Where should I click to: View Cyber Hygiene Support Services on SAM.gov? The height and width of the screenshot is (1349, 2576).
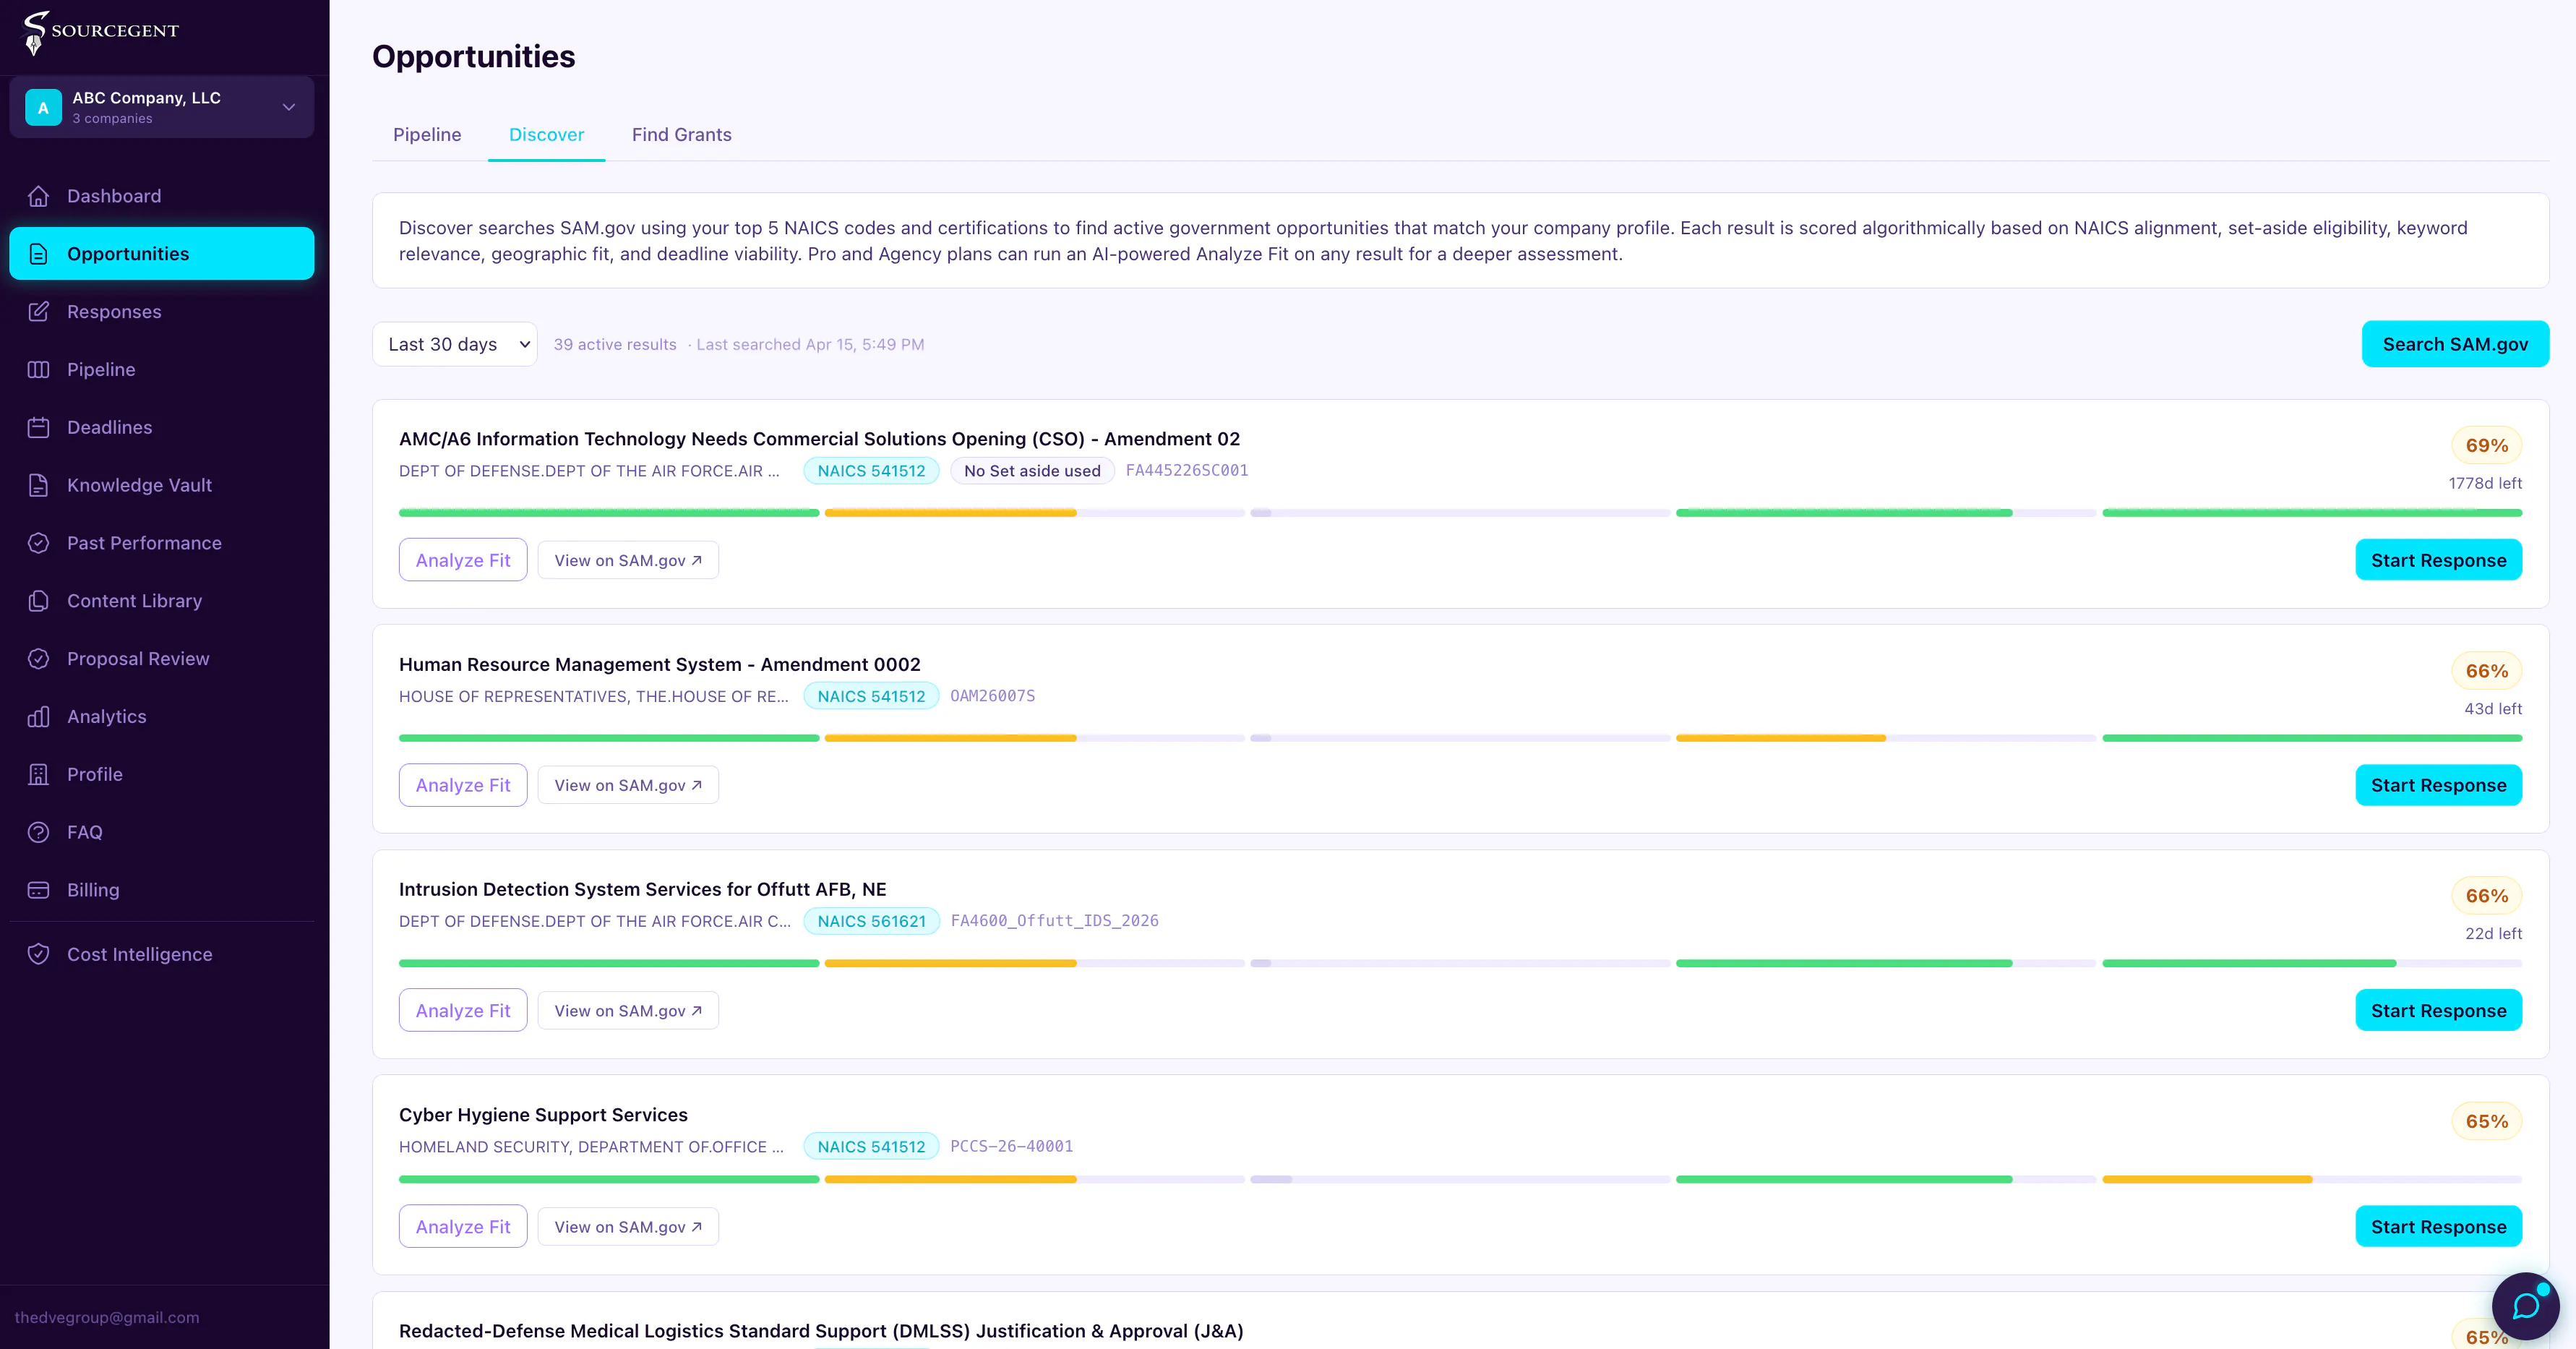point(628,1226)
